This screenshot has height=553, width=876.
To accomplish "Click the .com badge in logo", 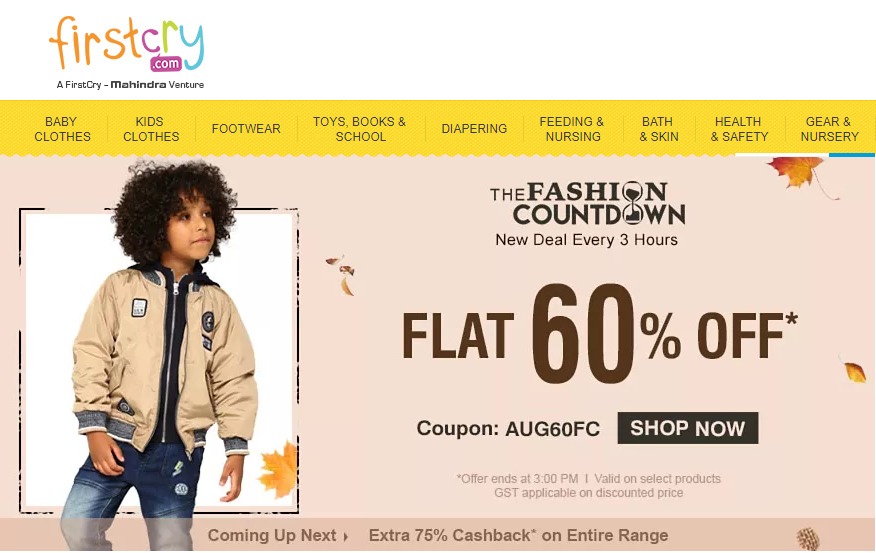I will [x=165, y=64].
